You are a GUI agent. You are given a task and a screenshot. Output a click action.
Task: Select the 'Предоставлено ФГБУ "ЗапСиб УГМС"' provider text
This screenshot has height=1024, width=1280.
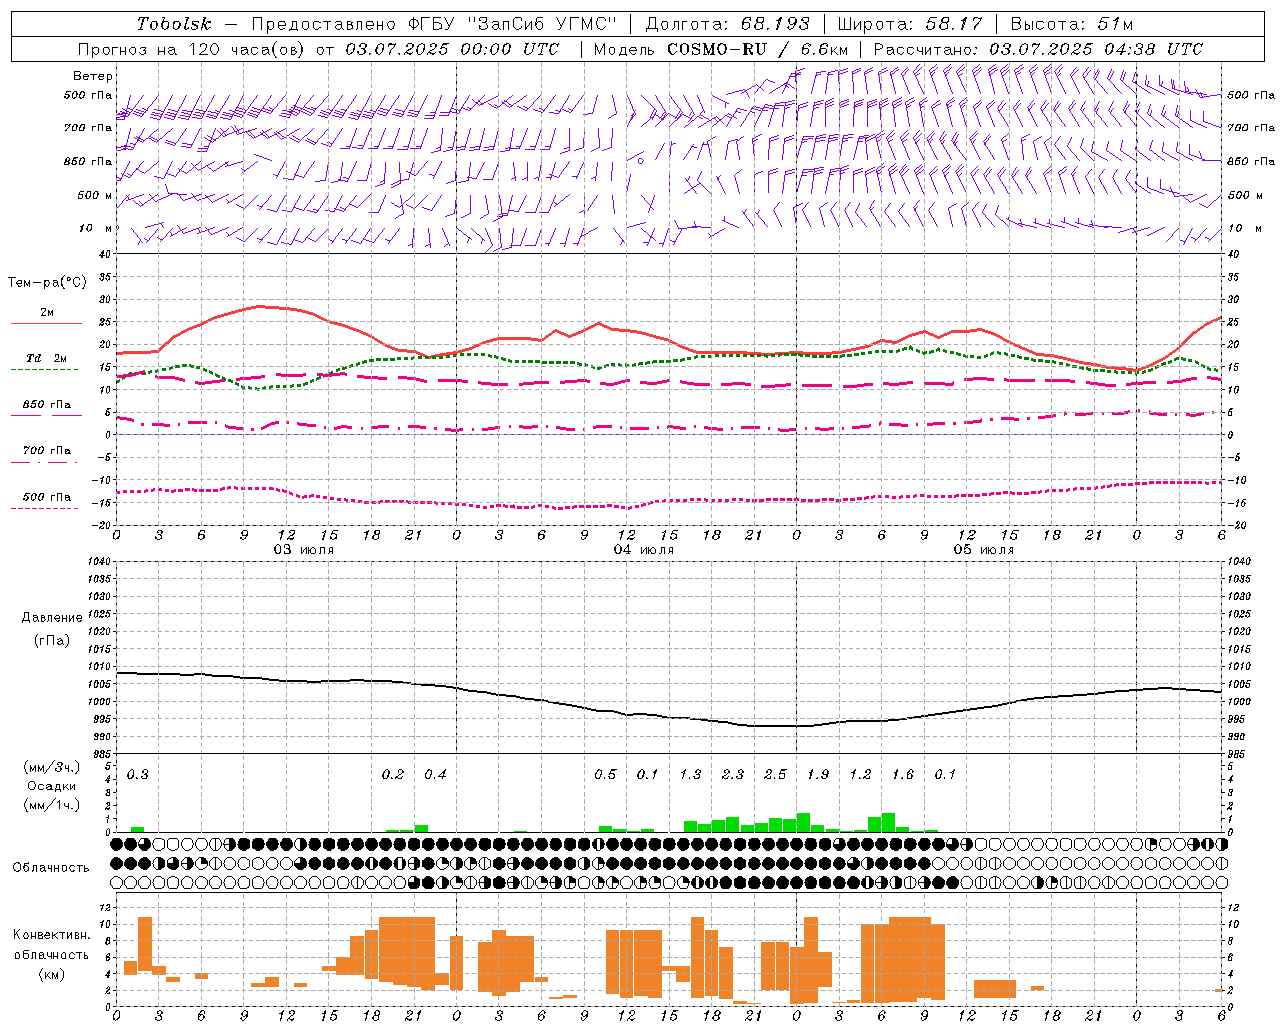(434, 24)
